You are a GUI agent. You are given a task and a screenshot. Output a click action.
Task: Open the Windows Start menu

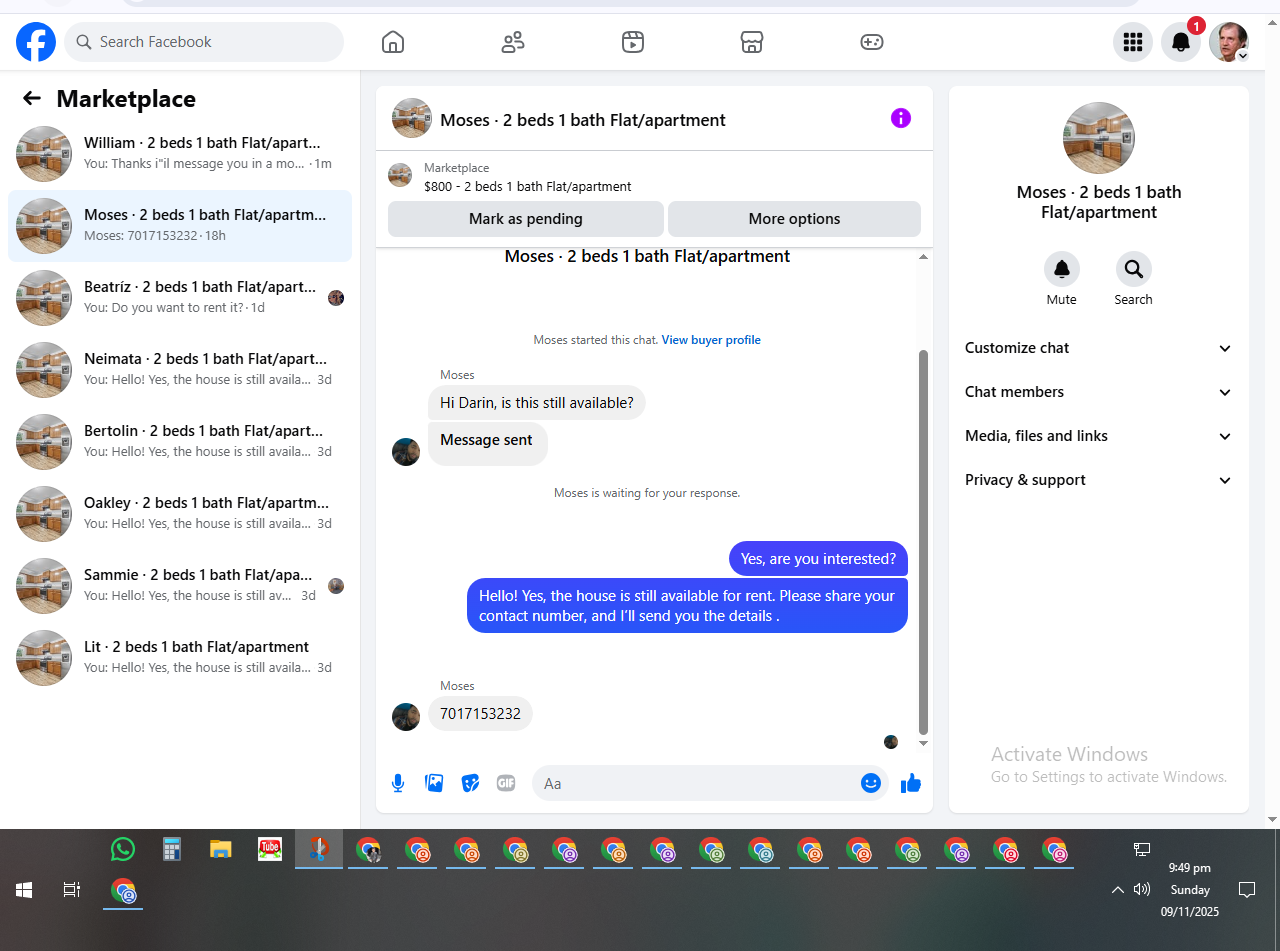[24, 890]
